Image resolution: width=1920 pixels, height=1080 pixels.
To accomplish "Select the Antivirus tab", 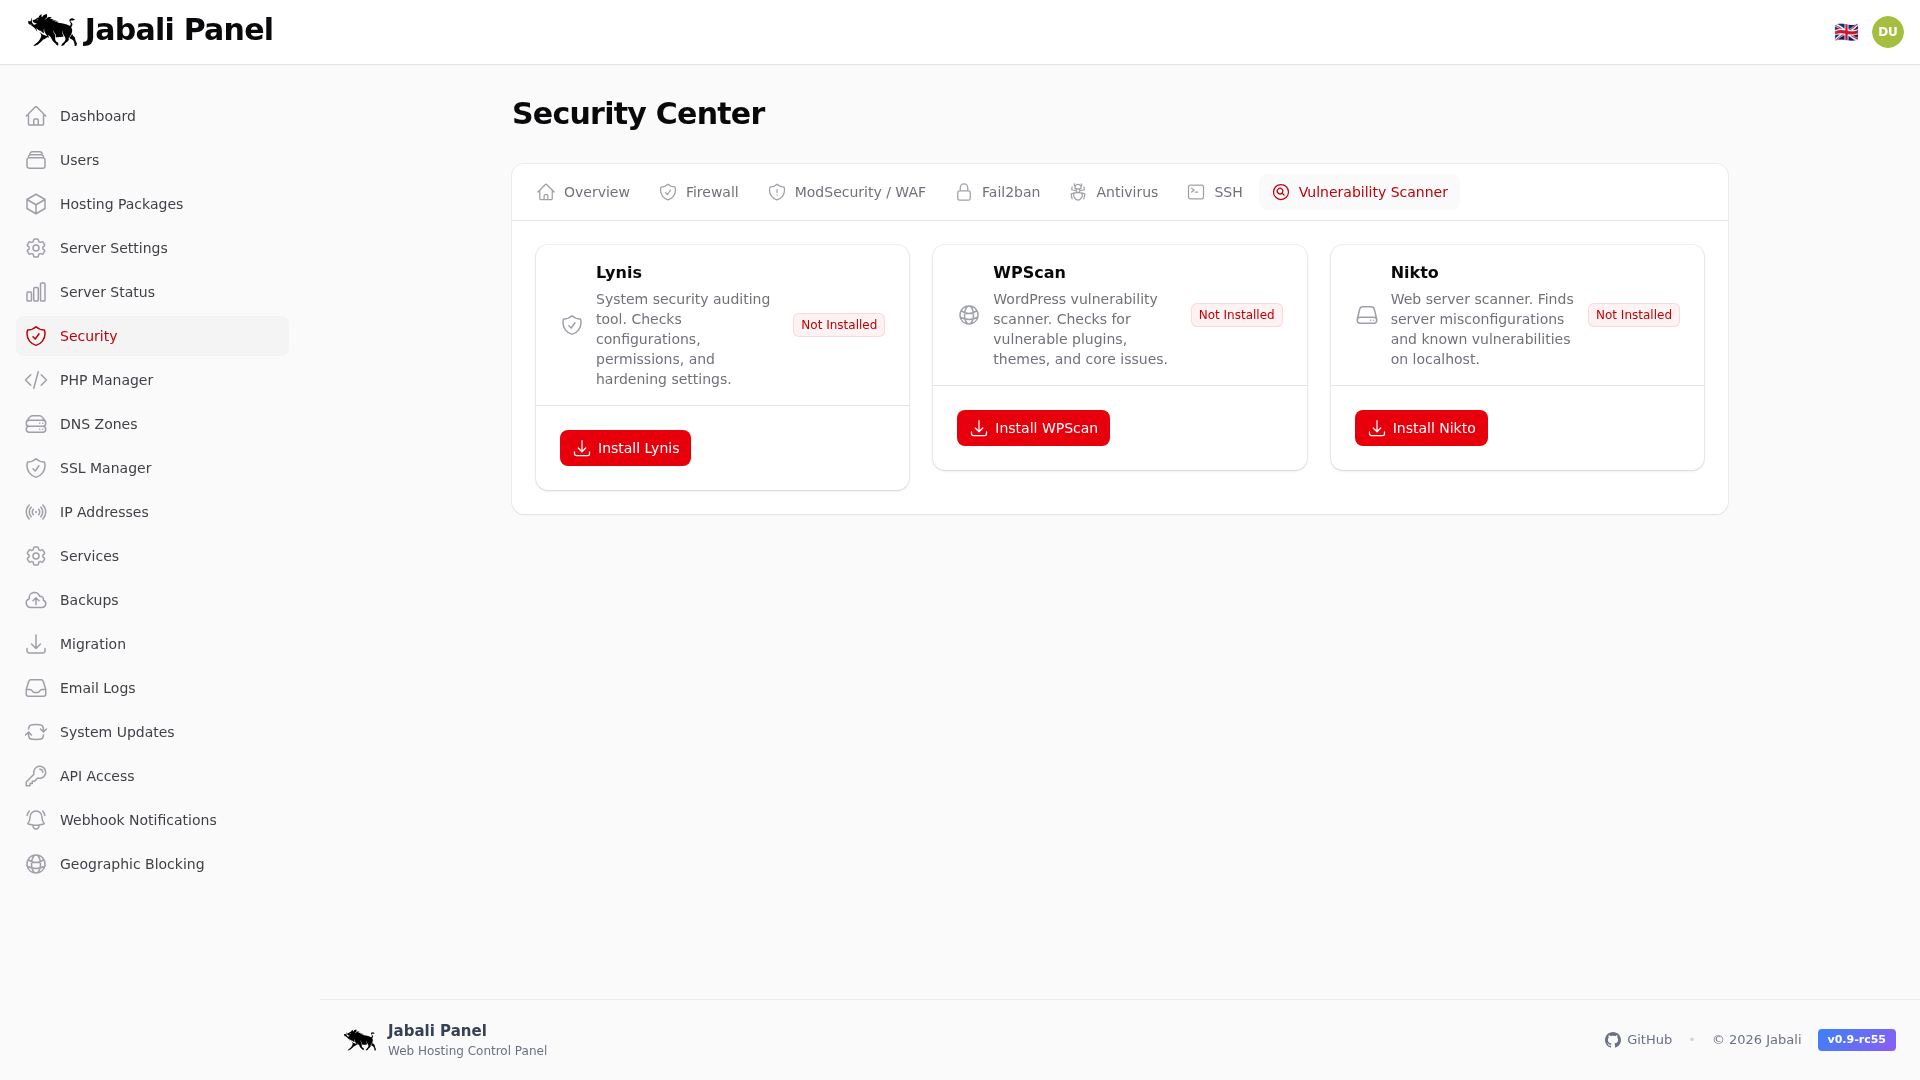I will click(1114, 192).
